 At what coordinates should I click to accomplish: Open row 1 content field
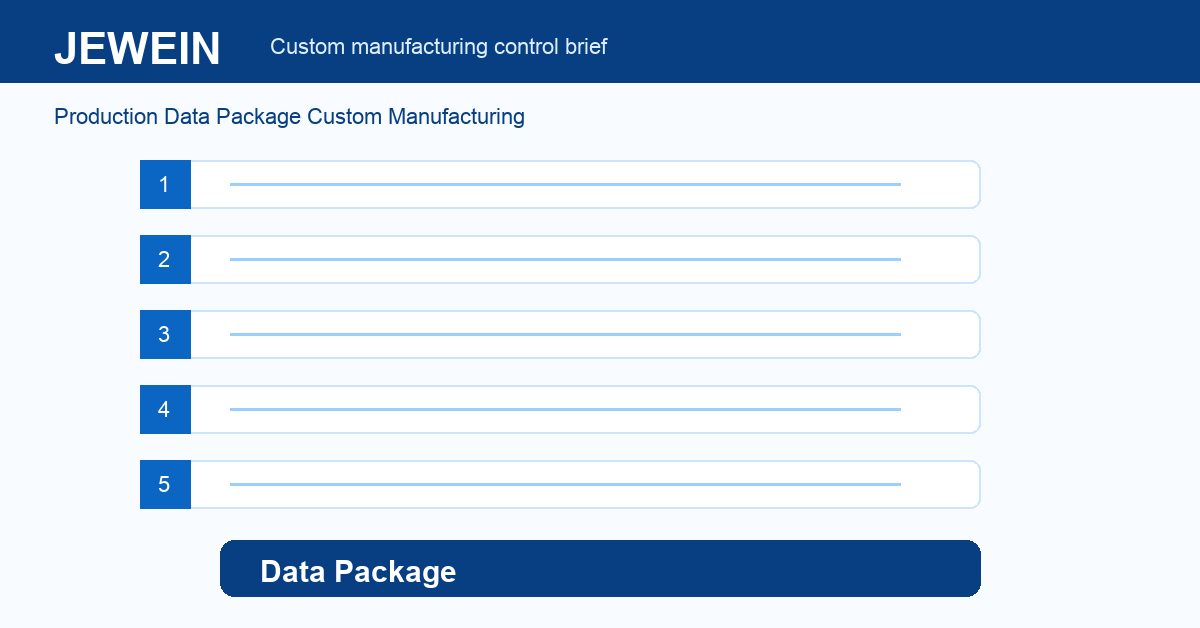pyautogui.click(x=585, y=185)
